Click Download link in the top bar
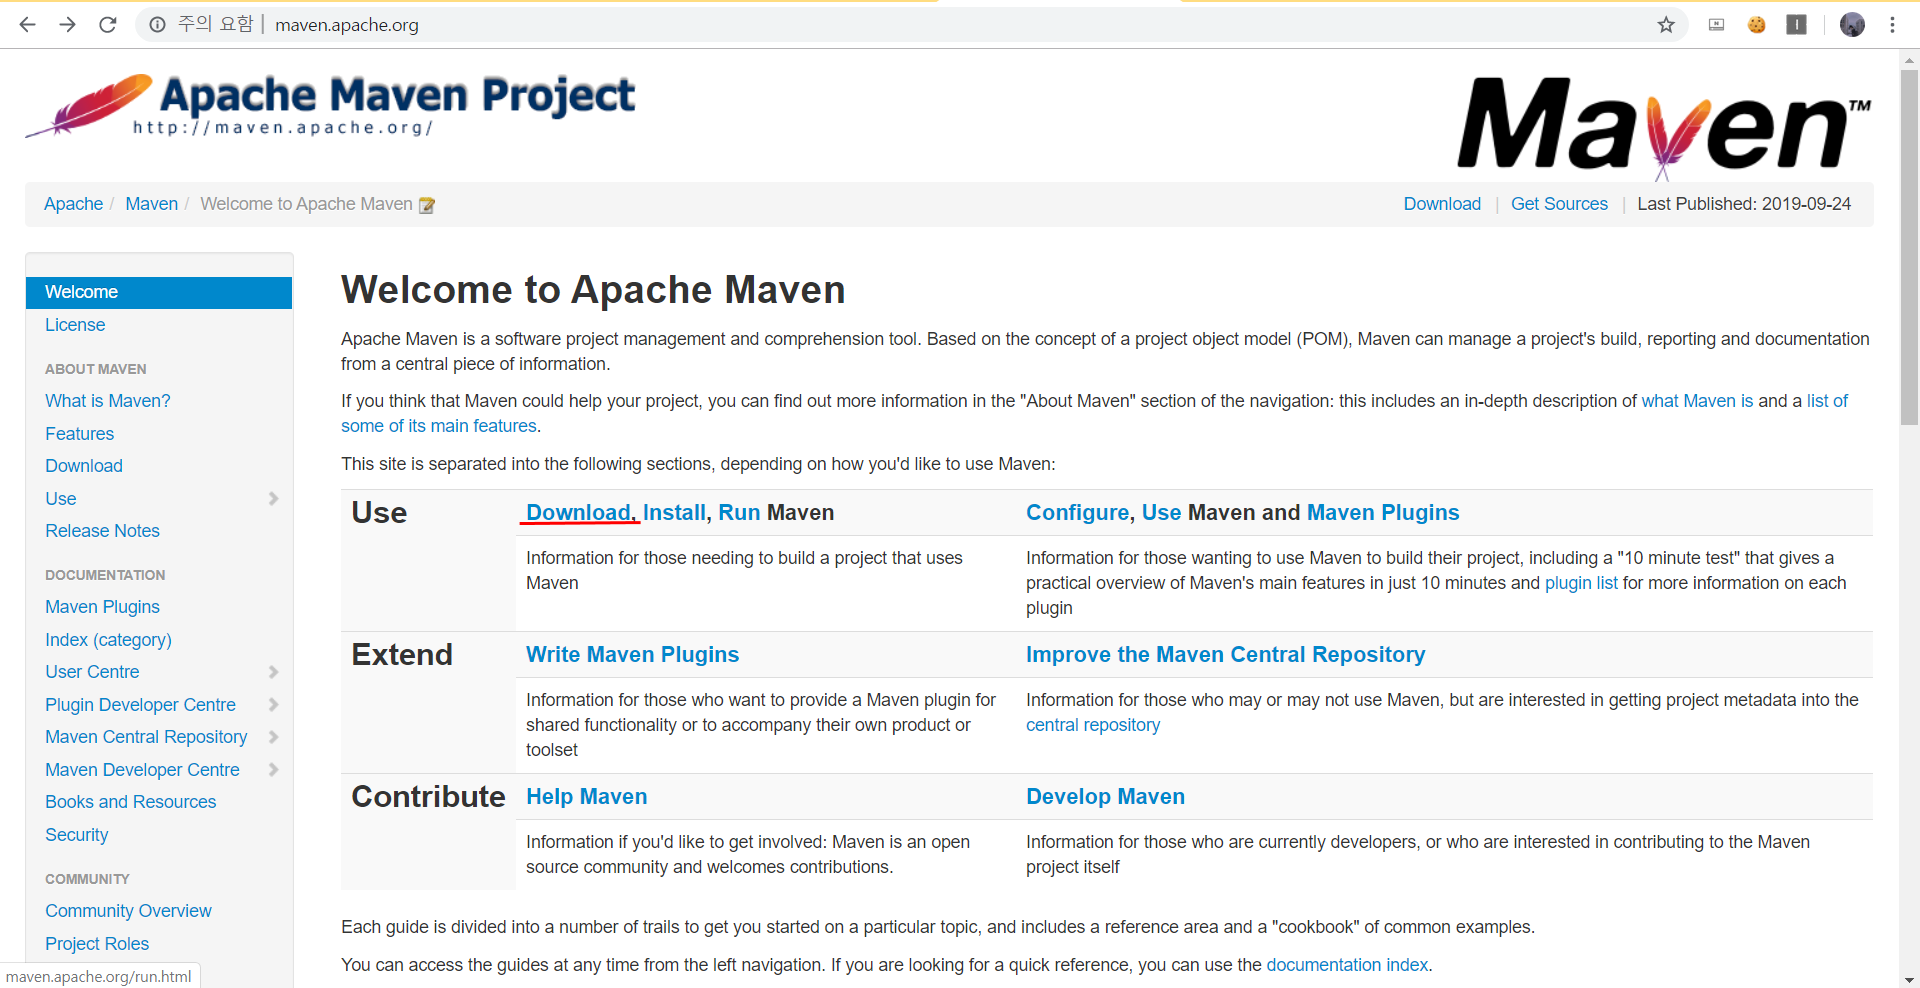Screen dimensions: 1920x988 [1442, 204]
